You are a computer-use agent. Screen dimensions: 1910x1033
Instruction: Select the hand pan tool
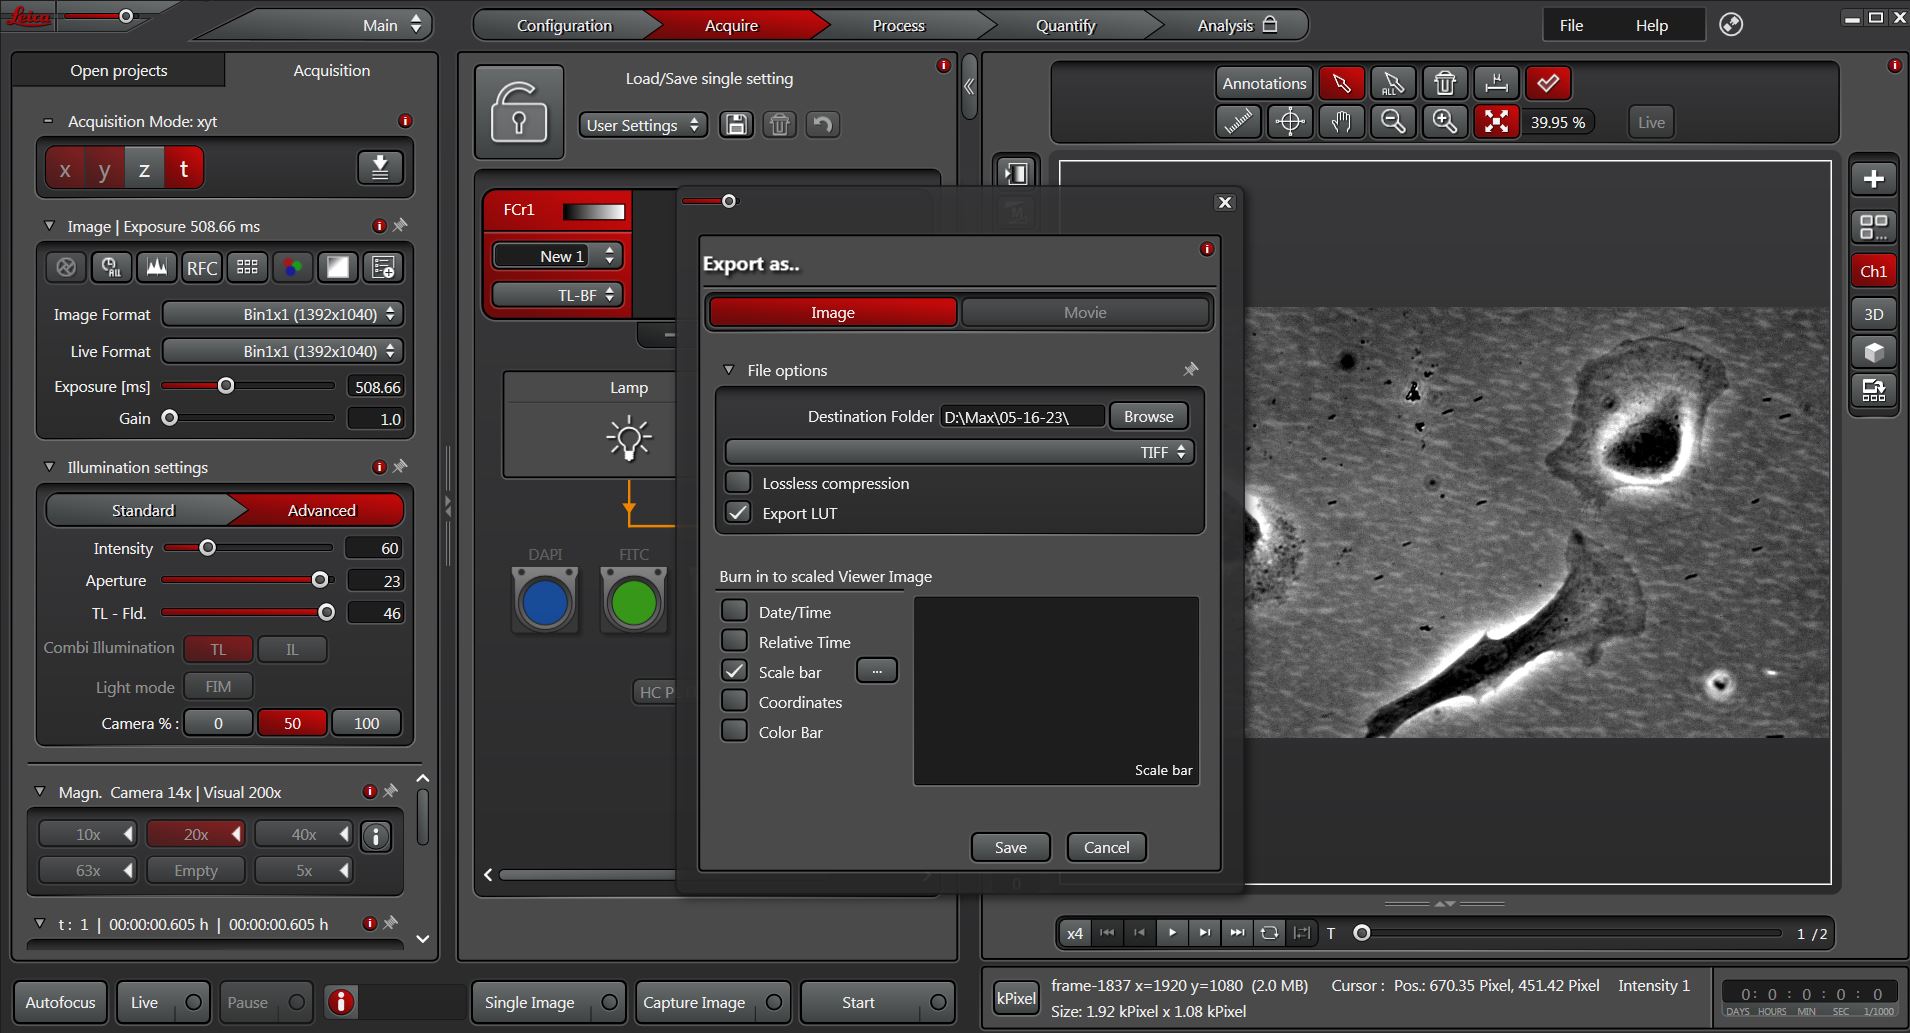coord(1341,122)
